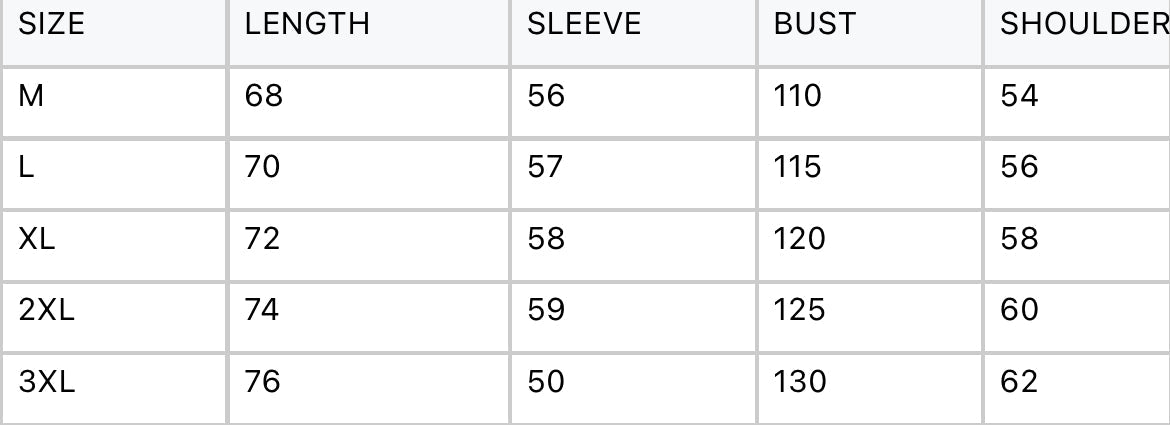Viewport: 1170px width, 425px height.
Task: Click the length value 68 cell
Action: (264, 96)
